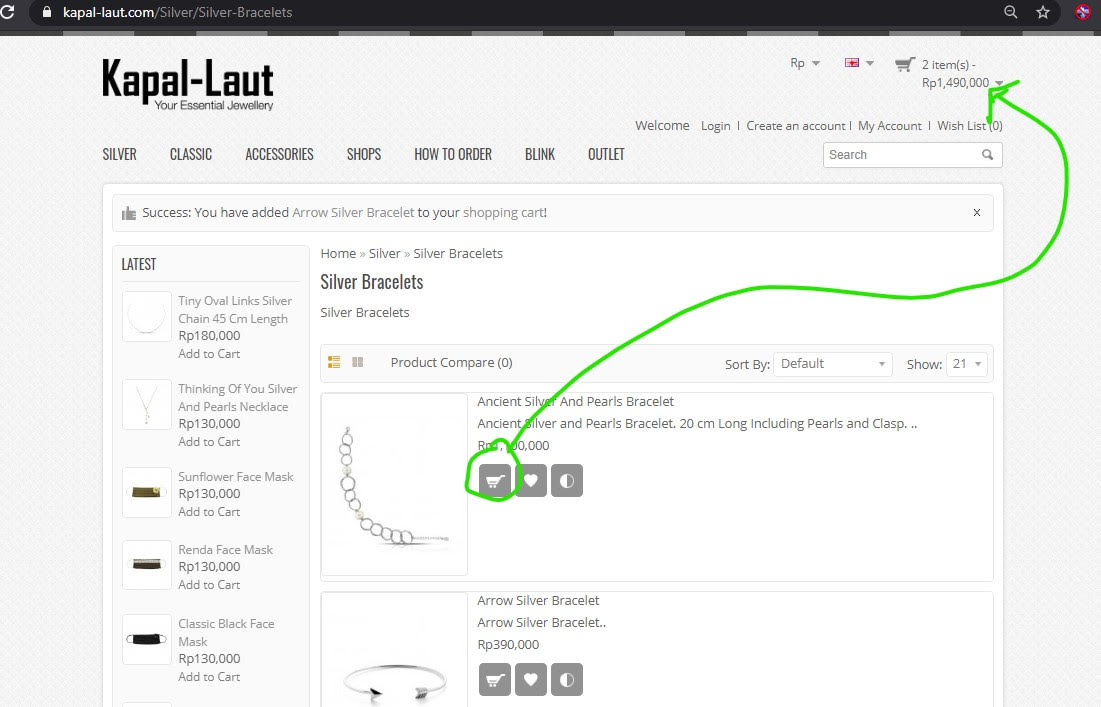Open Arrow Silver Bracelet link in success message

(x=353, y=213)
